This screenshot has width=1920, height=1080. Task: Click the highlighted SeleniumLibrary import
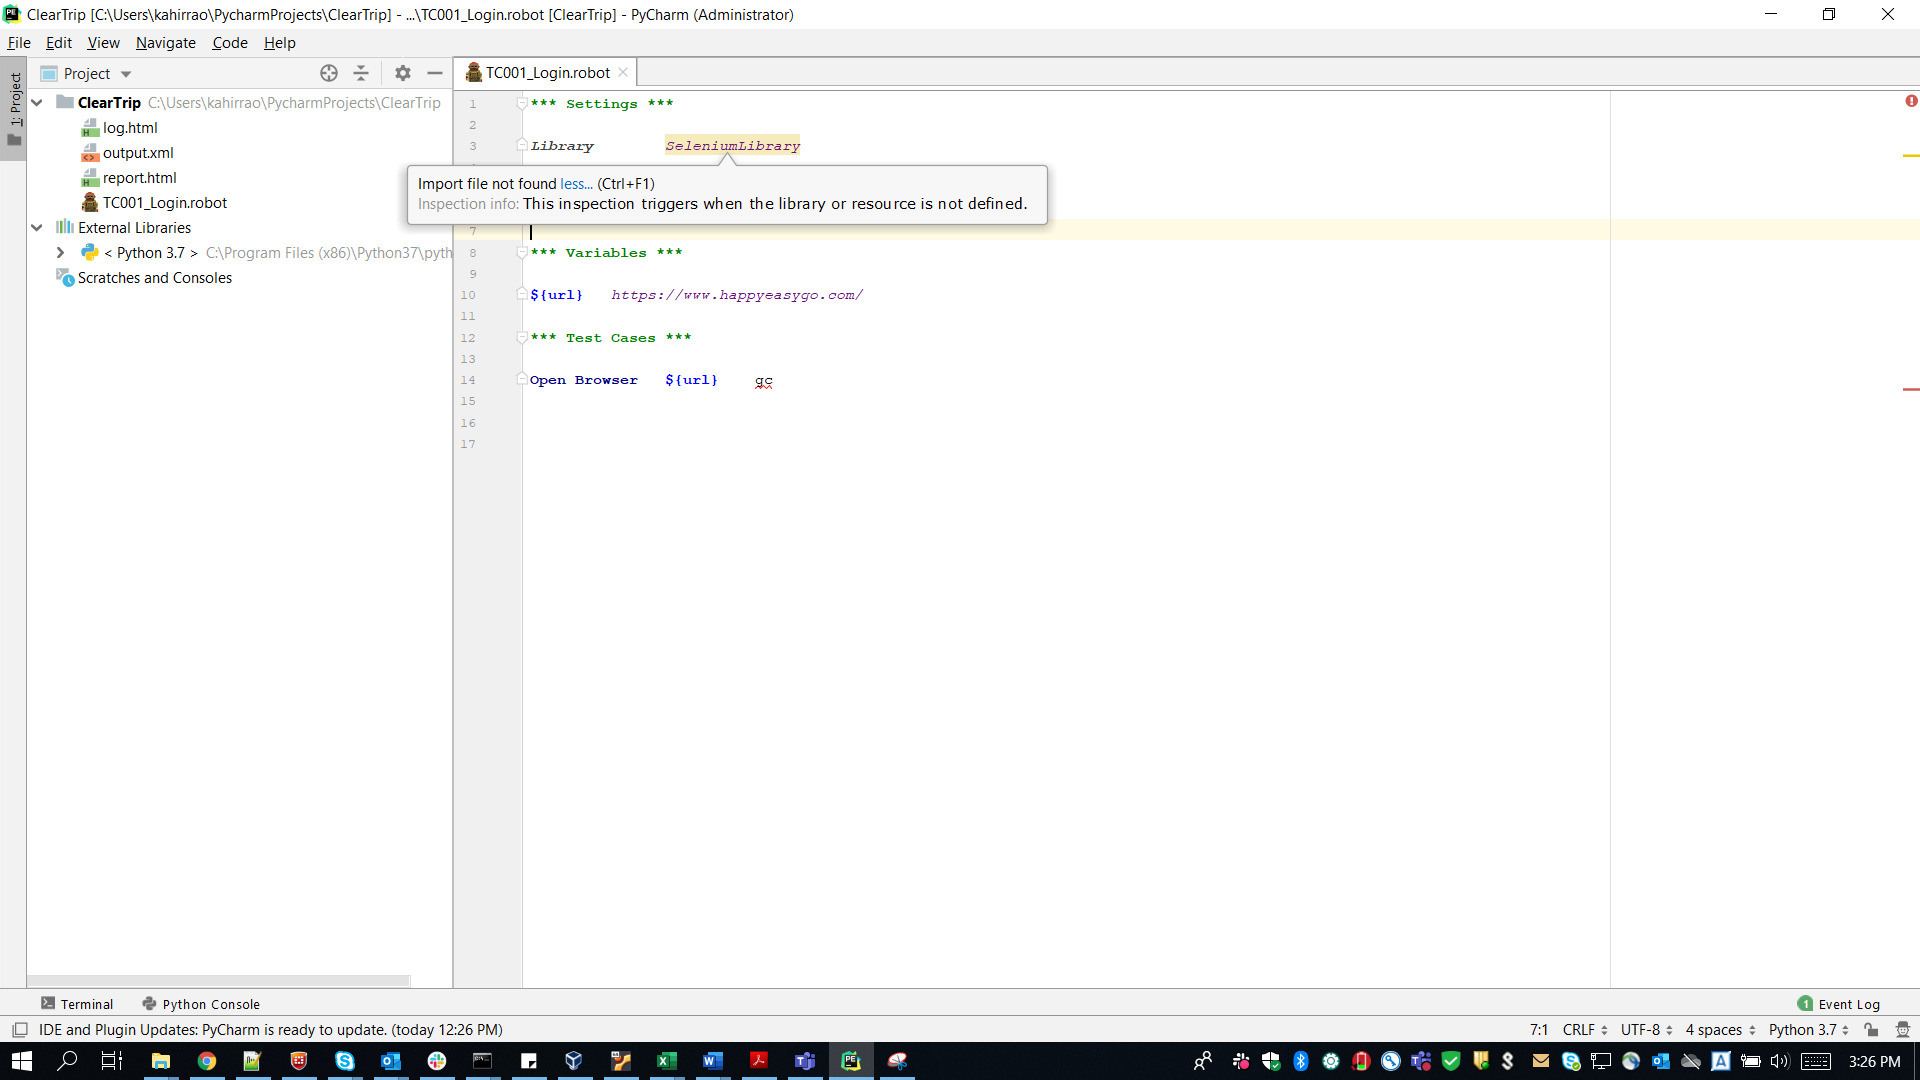733,146
